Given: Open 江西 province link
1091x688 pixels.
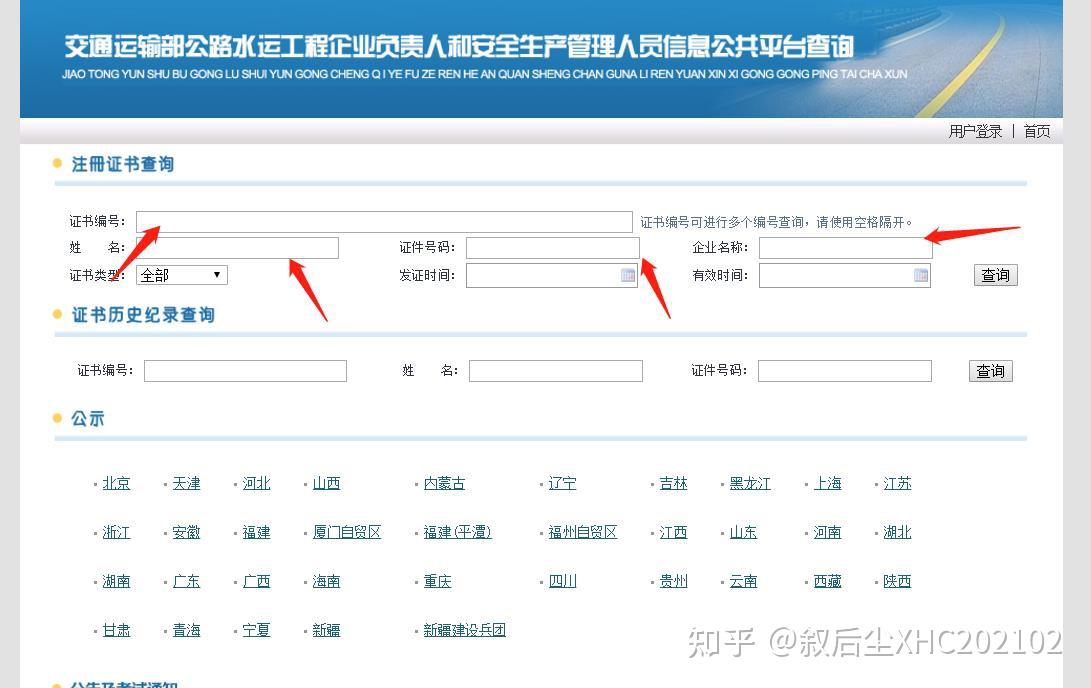Looking at the screenshot, I should point(674,532).
